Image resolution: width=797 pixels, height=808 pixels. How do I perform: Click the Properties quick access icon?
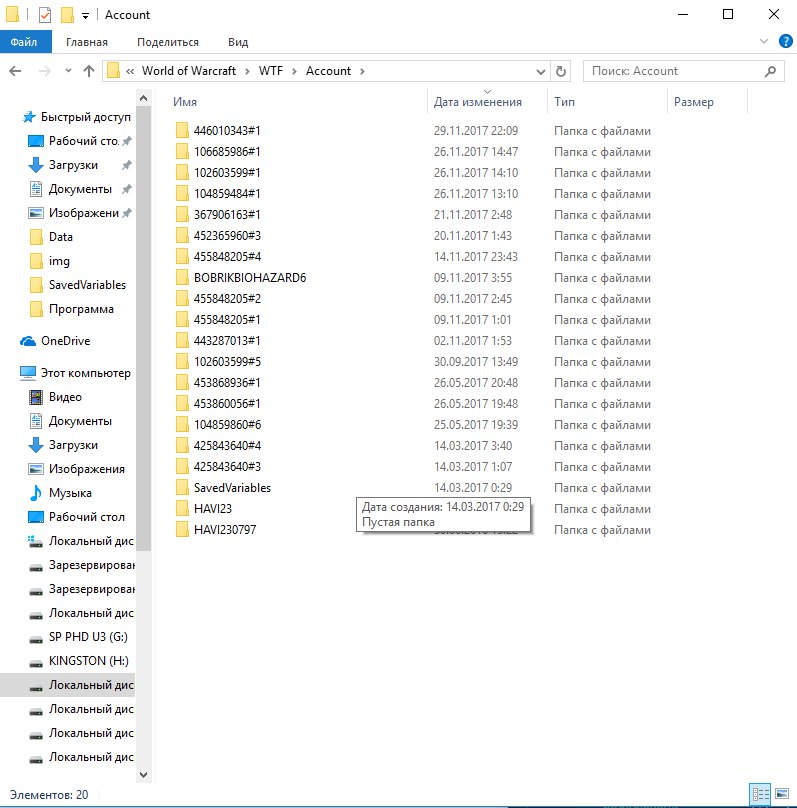point(45,15)
